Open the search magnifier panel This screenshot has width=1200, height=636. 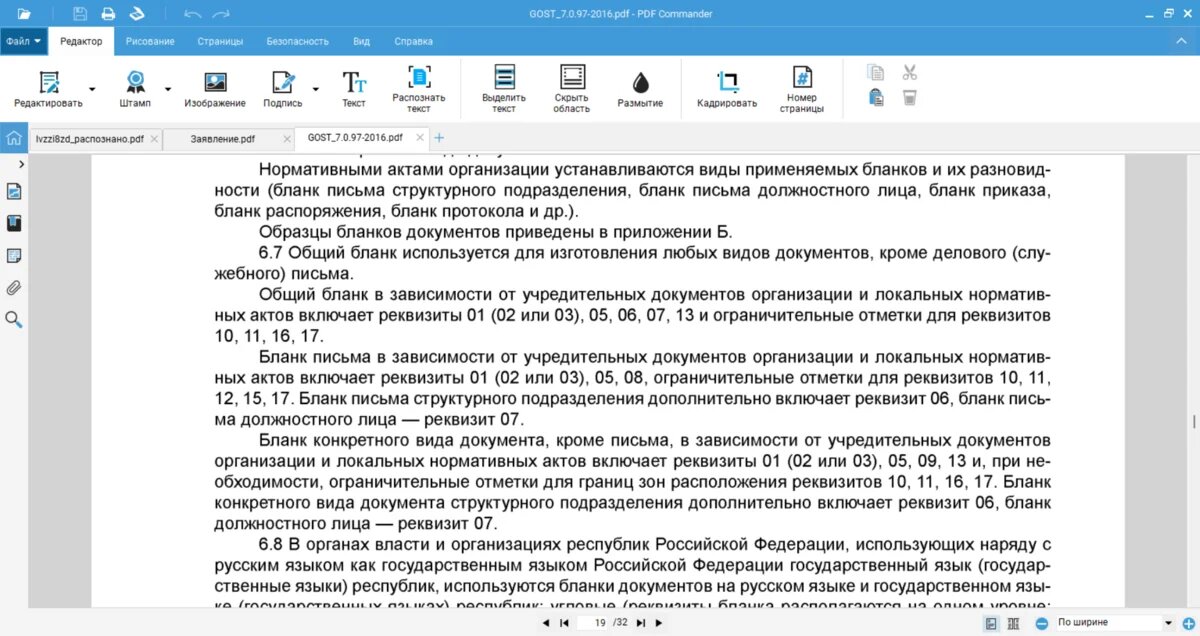[x=14, y=320]
